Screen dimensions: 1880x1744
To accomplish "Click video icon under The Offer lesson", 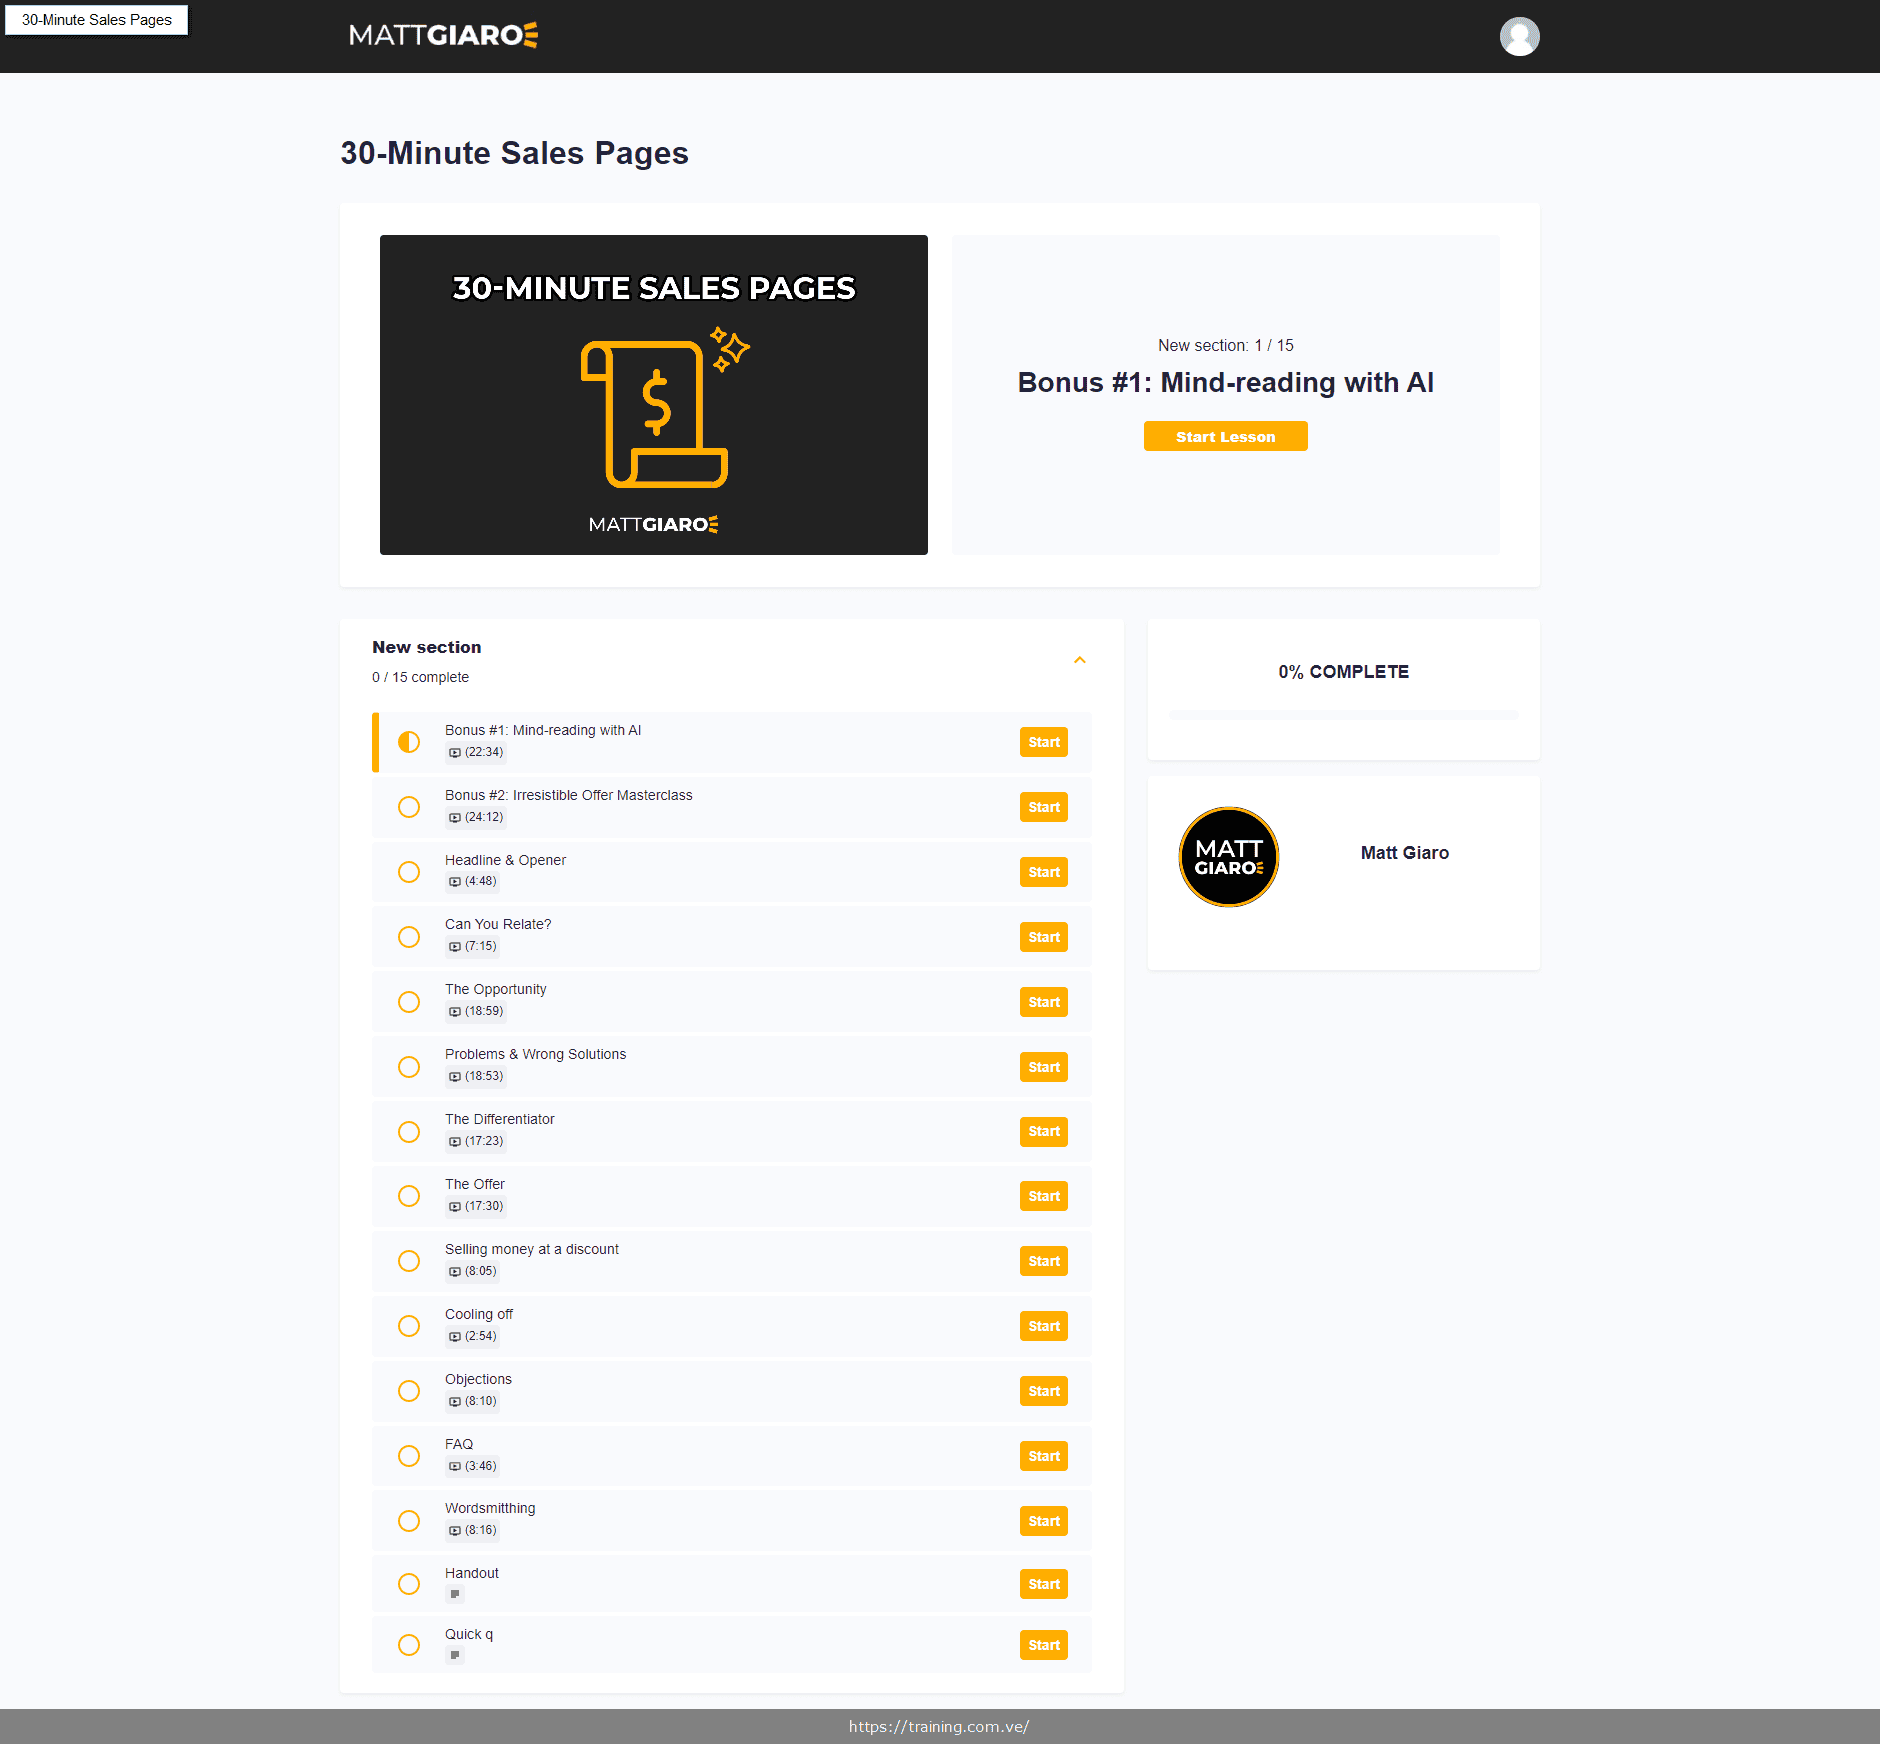I will (x=455, y=1207).
